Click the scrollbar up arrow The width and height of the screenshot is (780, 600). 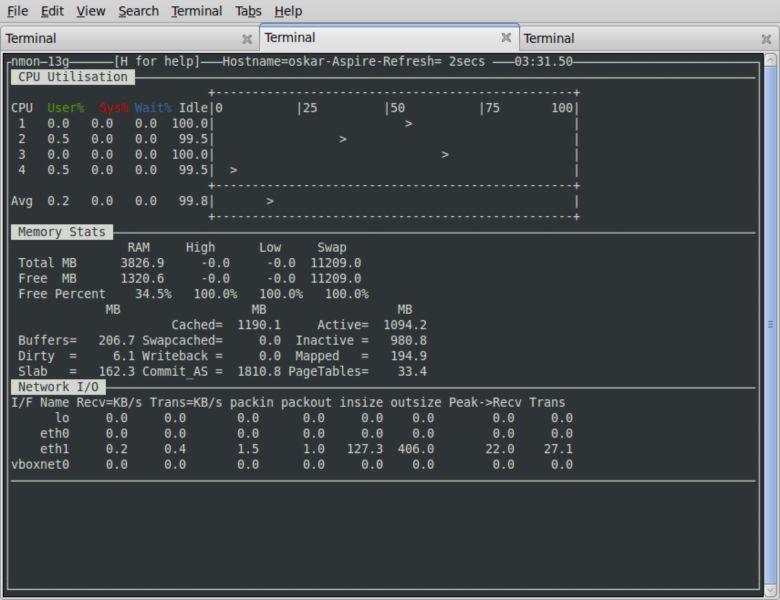[771, 59]
